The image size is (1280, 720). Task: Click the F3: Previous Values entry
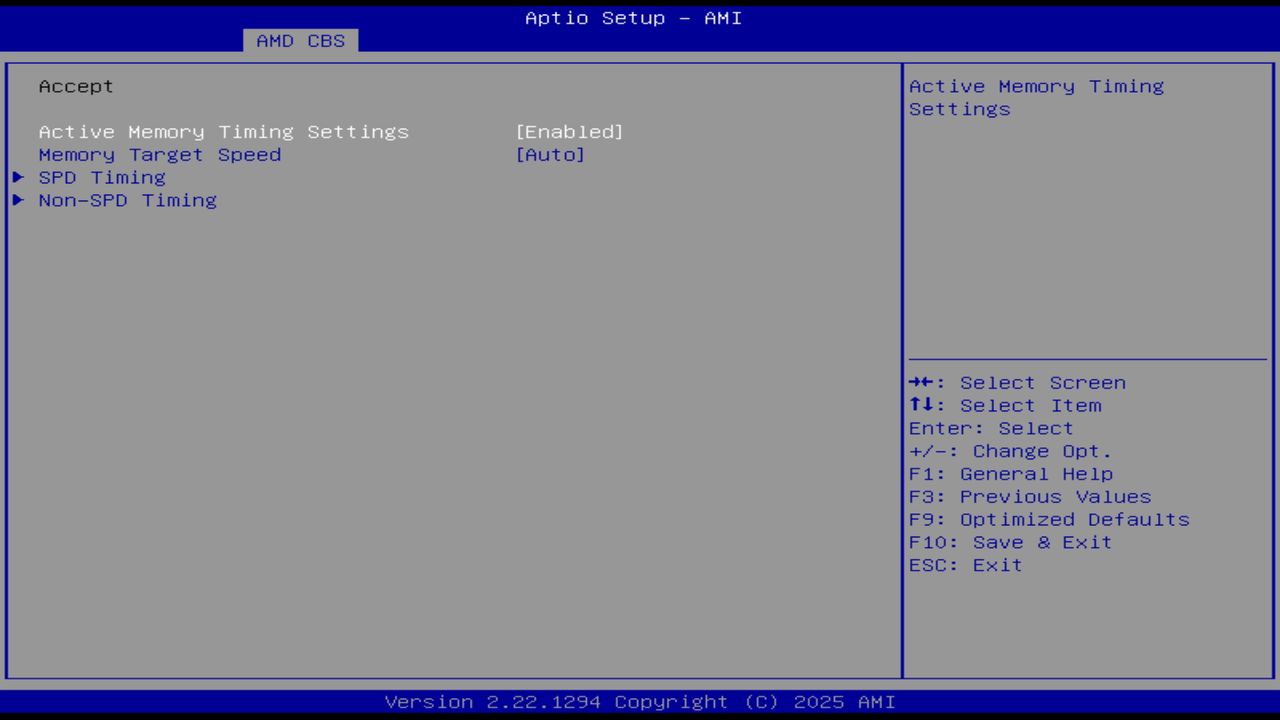coord(1030,496)
